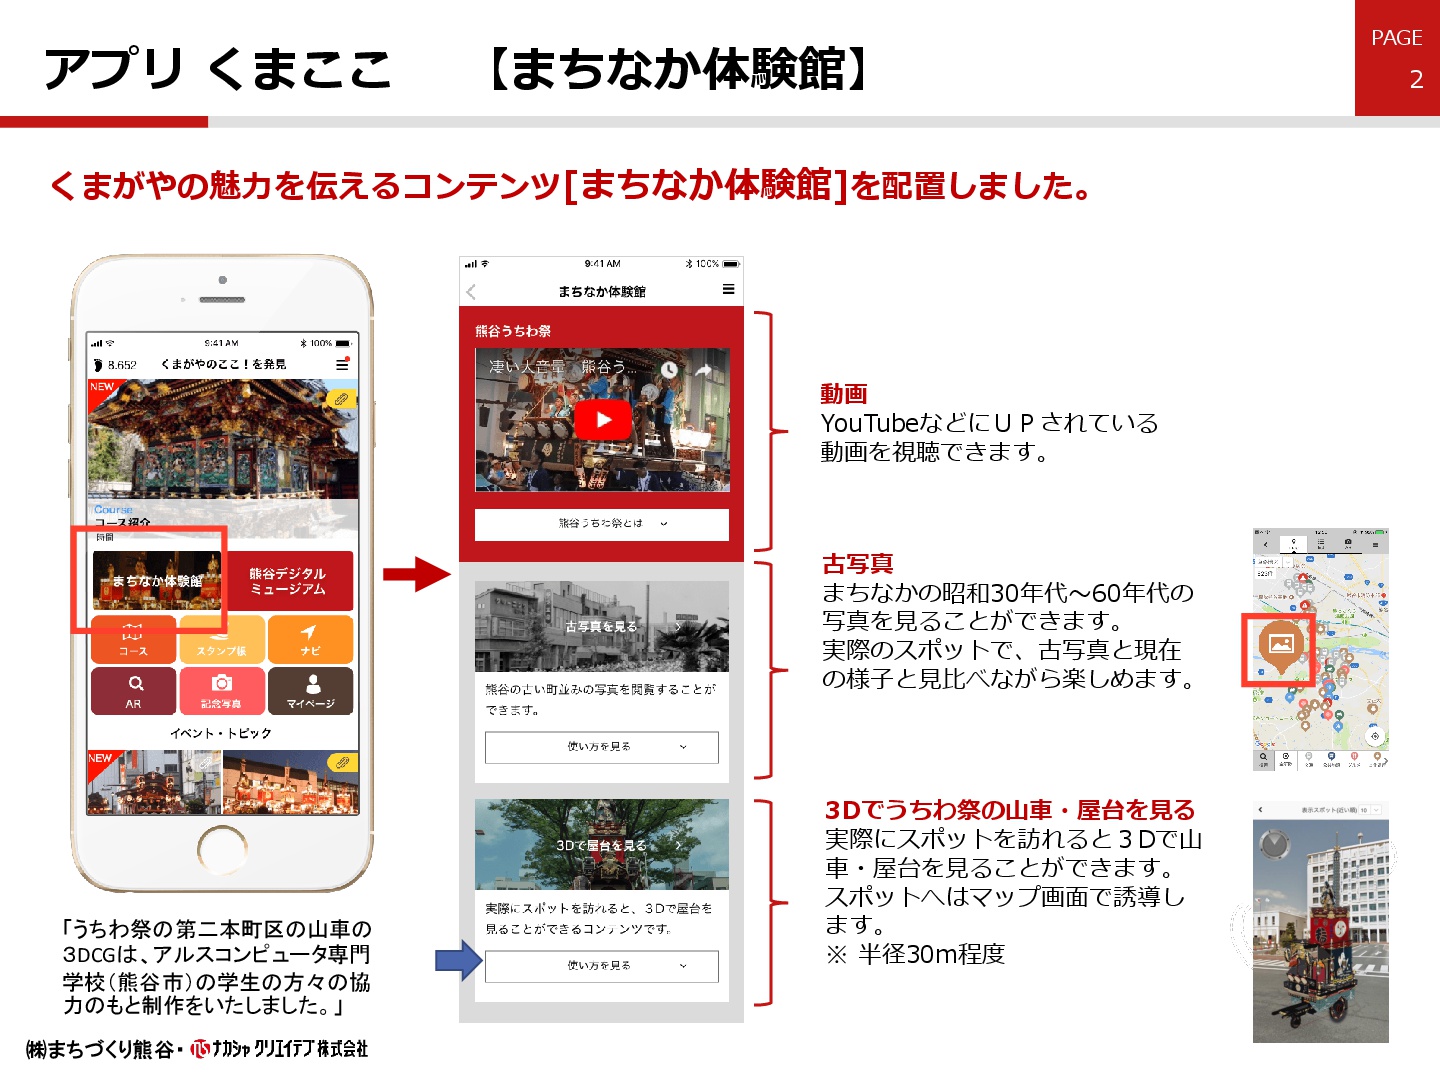
Task: Open the マイページ profile tile
Action: click(310, 691)
